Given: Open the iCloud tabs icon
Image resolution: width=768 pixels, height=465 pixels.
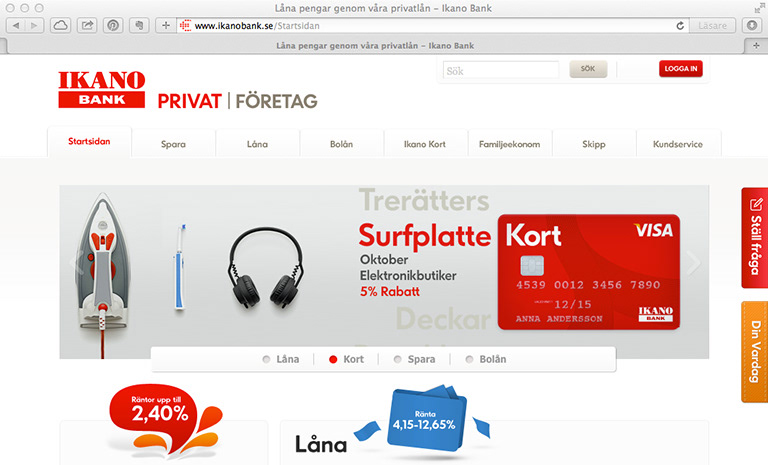Looking at the screenshot, I should [60, 25].
